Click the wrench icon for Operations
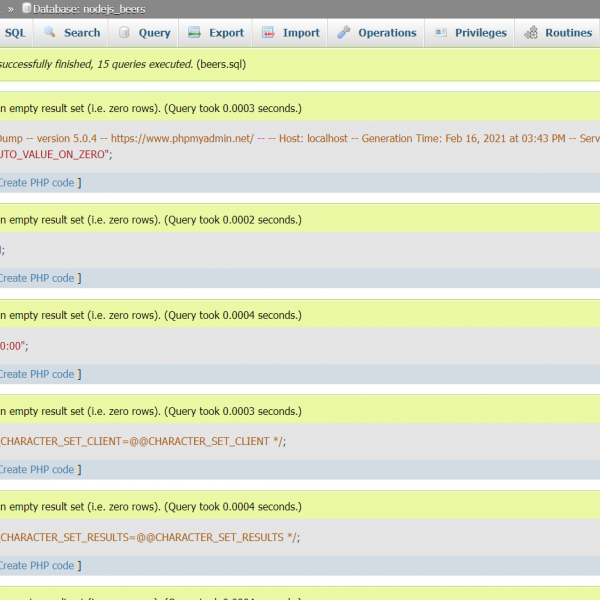 (344, 32)
